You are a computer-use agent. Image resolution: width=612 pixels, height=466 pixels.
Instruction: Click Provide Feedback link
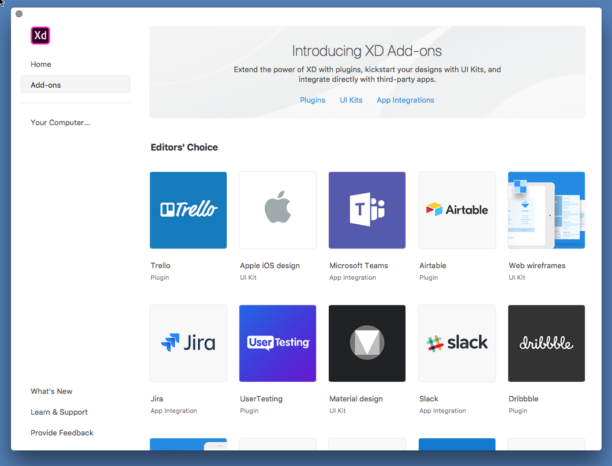pyautogui.click(x=62, y=433)
